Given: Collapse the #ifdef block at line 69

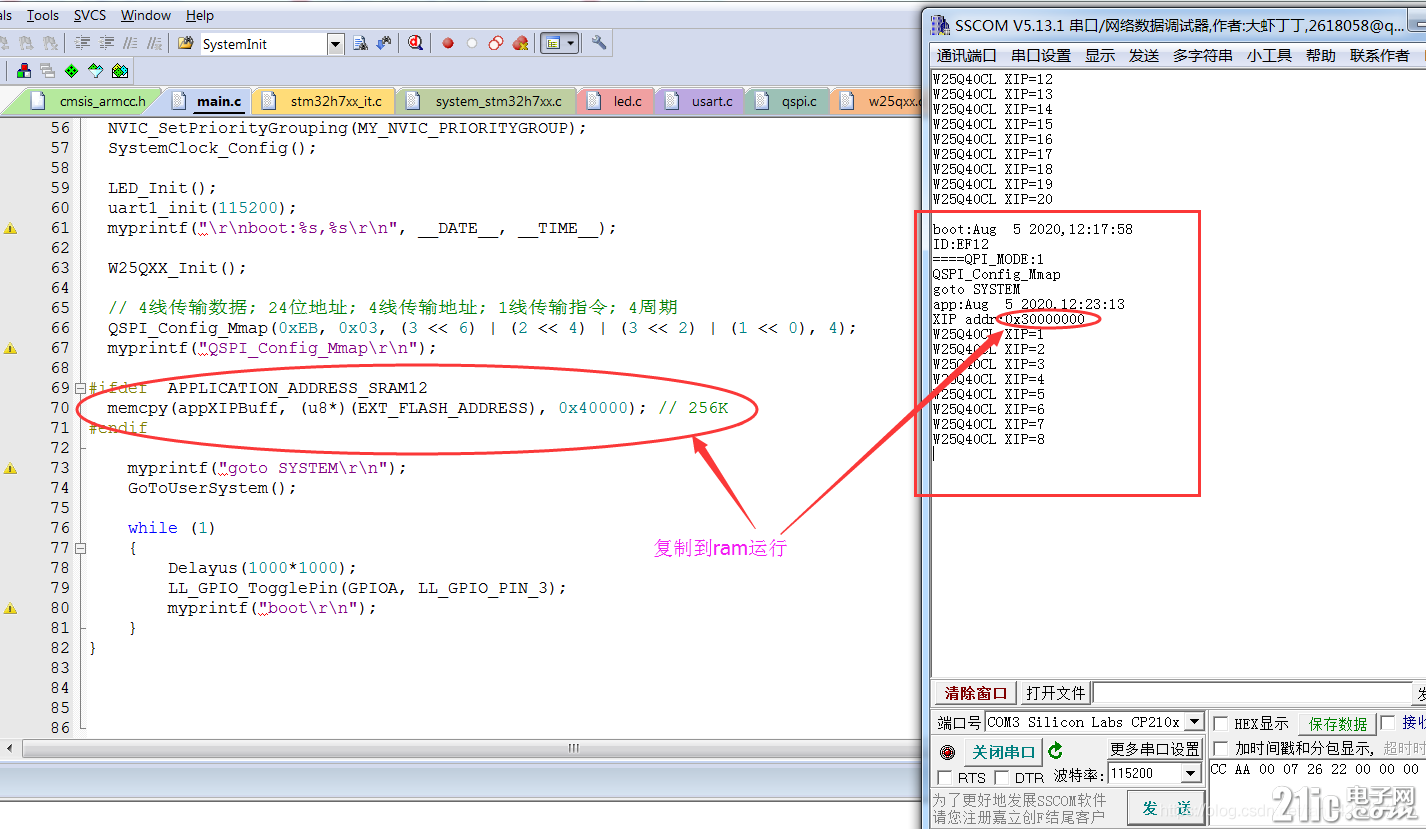Looking at the screenshot, I should click(81, 388).
